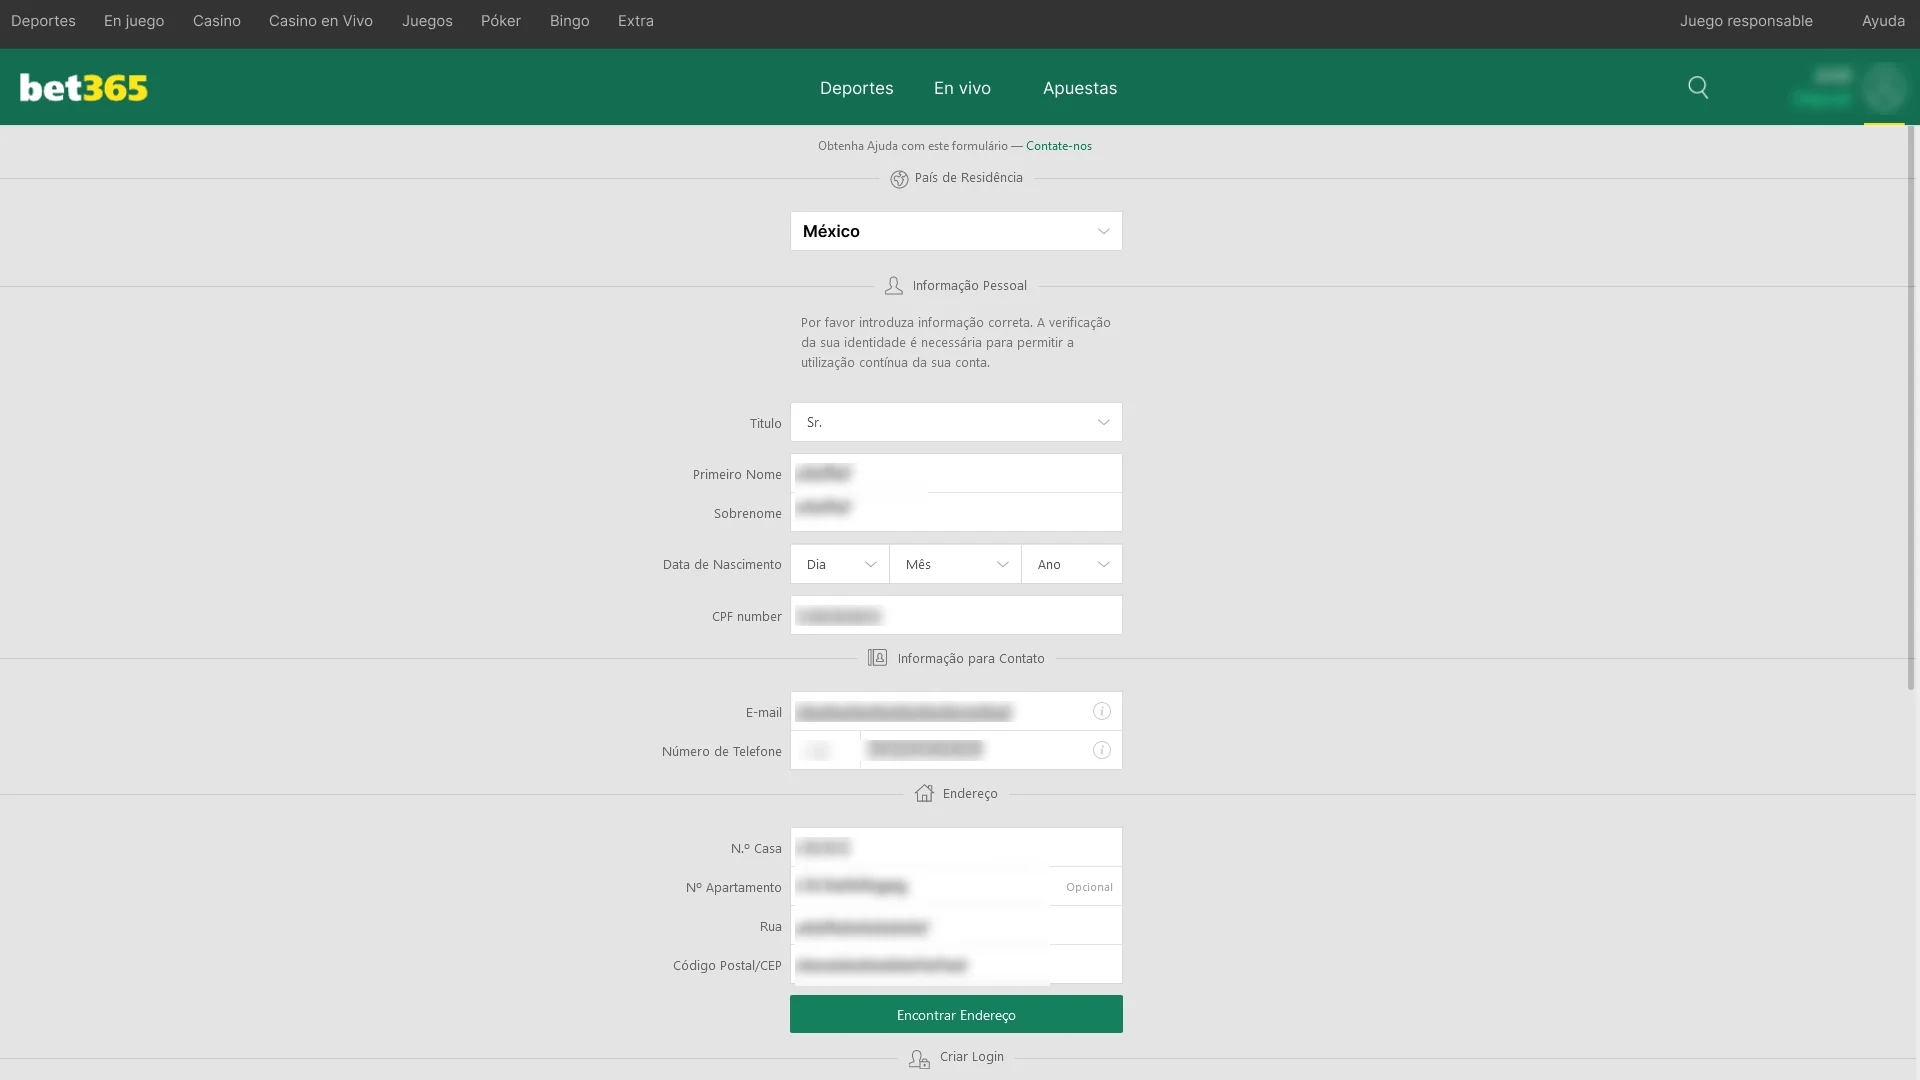Switch to the En vivo section

click(961, 88)
